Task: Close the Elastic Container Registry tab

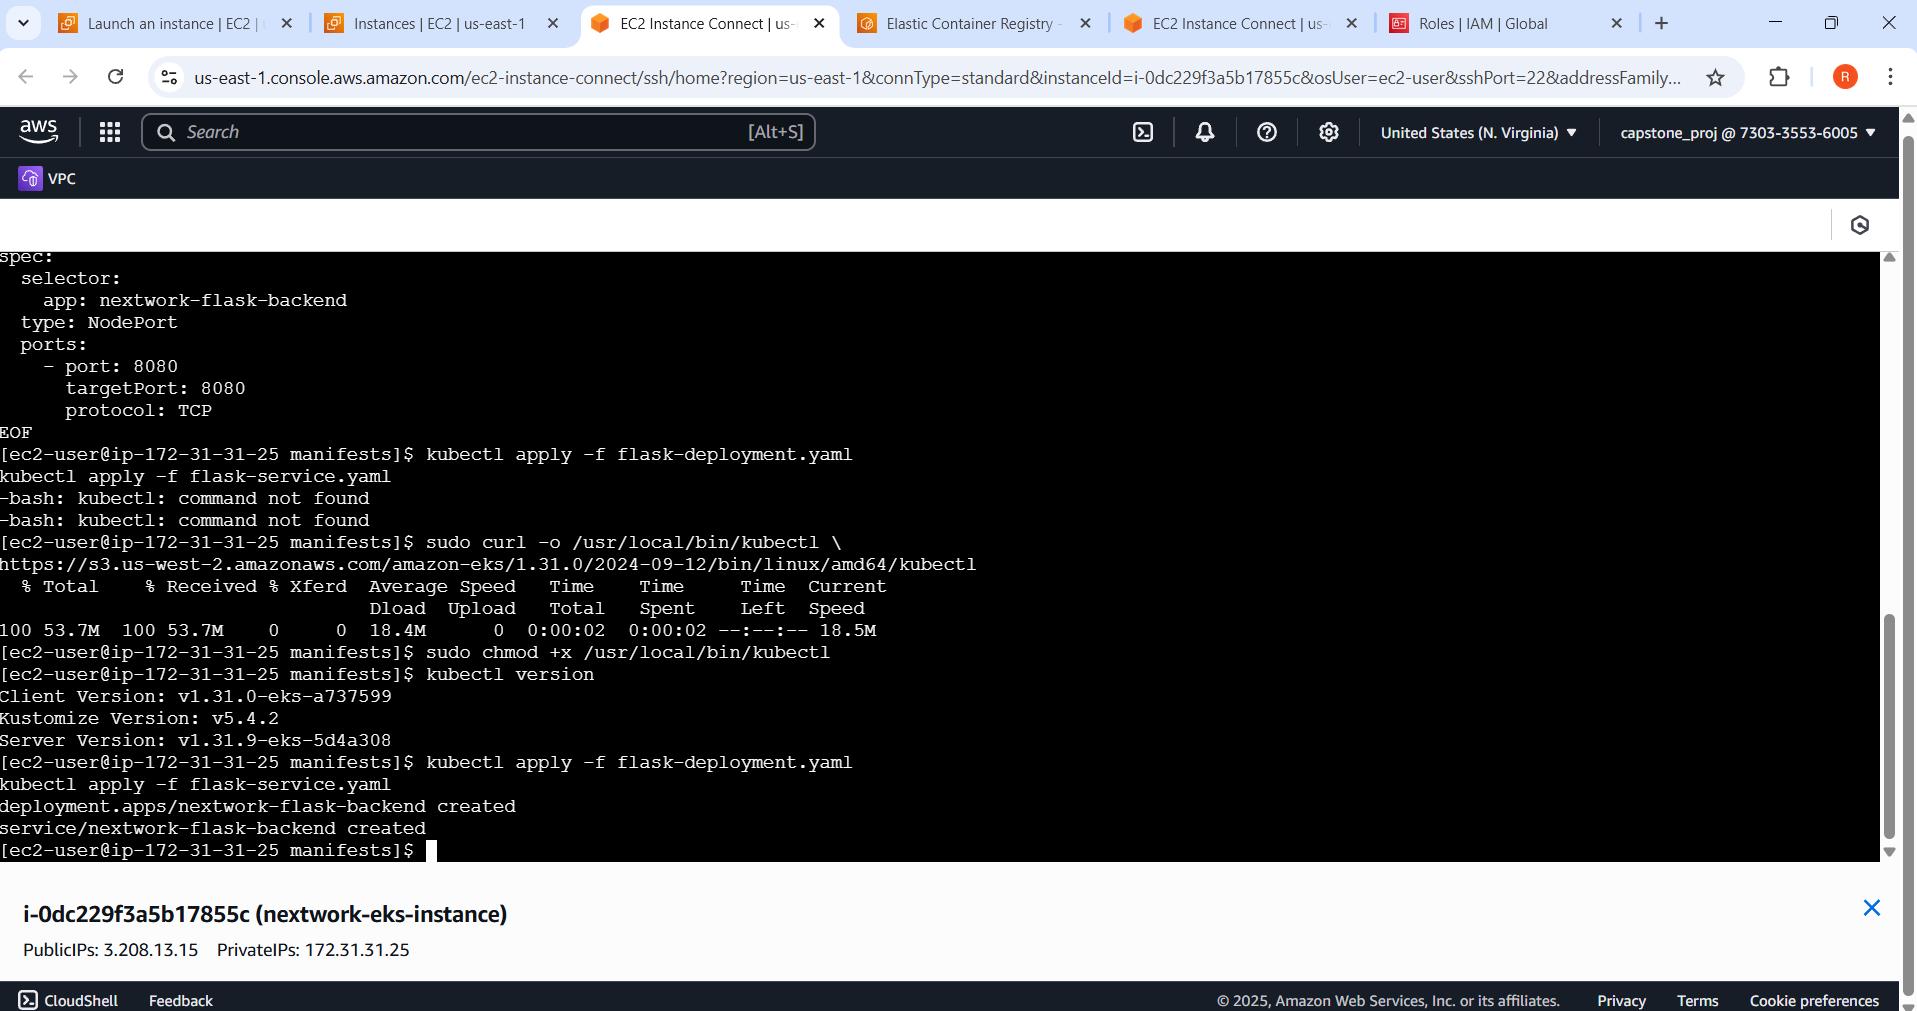Action: point(1085,23)
